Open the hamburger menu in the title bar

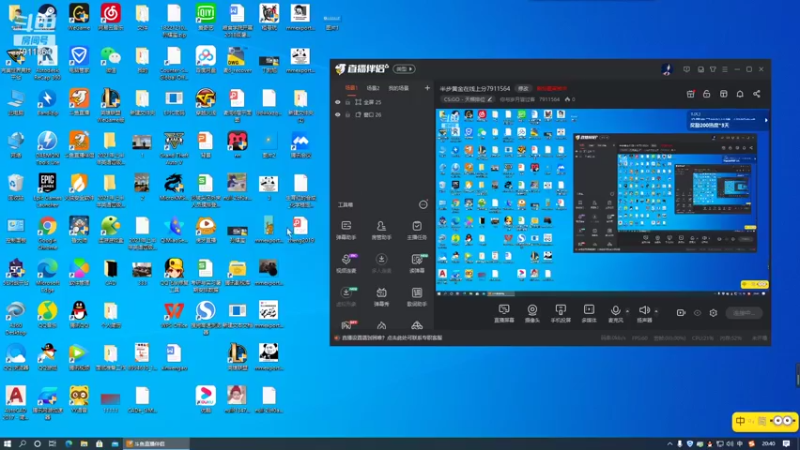click(724, 69)
